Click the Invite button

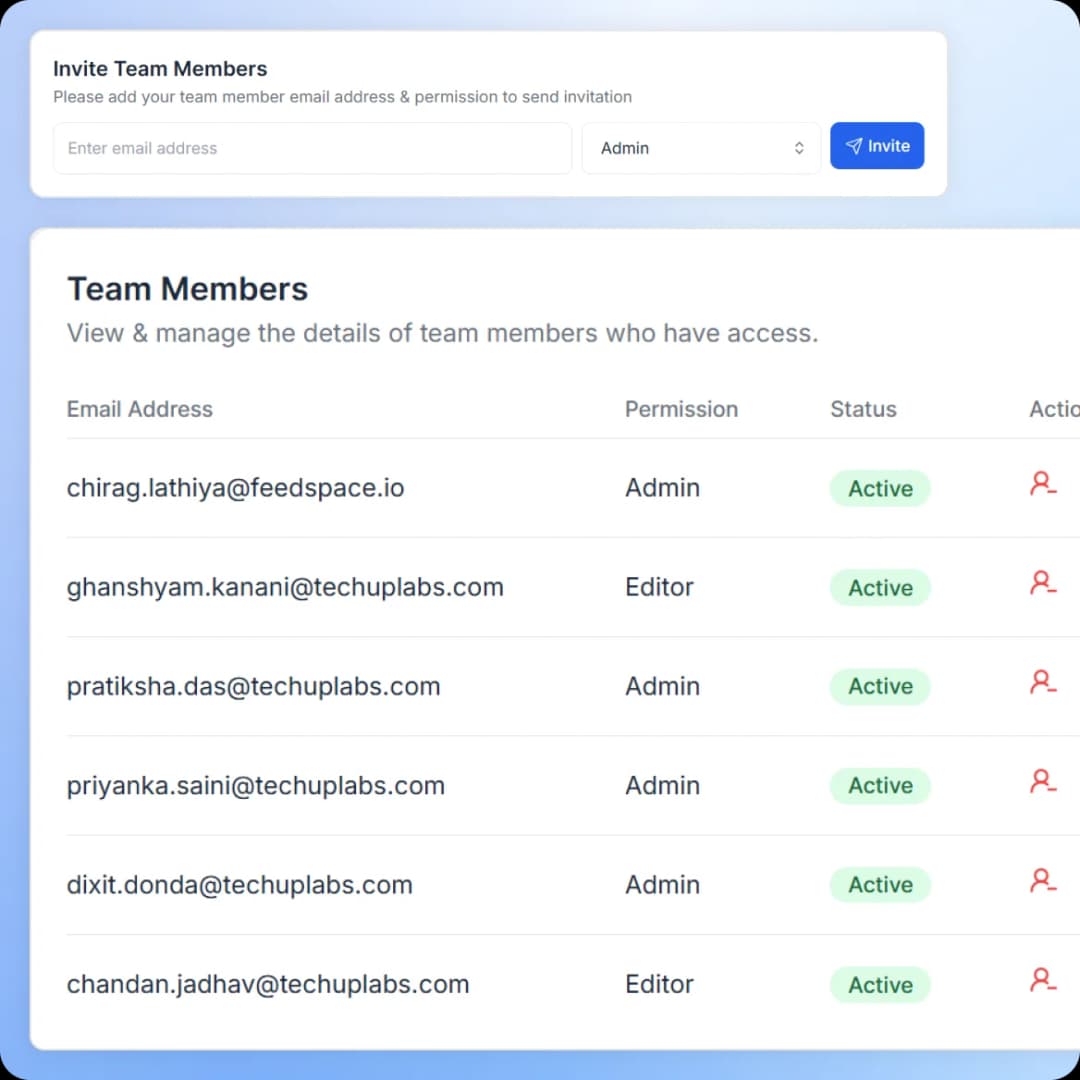877,146
